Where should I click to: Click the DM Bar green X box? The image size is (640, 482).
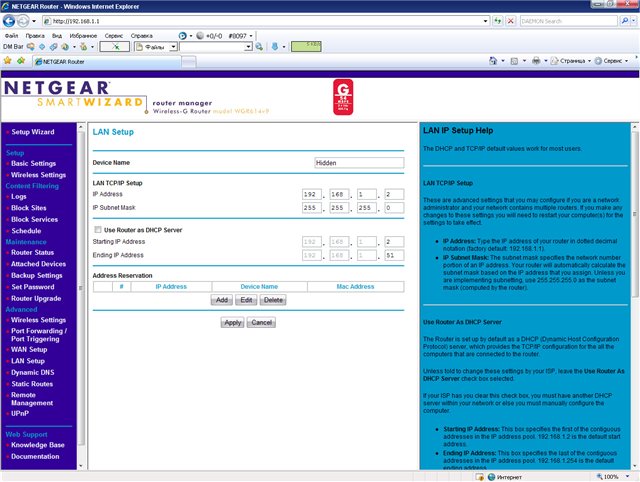click(x=115, y=47)
